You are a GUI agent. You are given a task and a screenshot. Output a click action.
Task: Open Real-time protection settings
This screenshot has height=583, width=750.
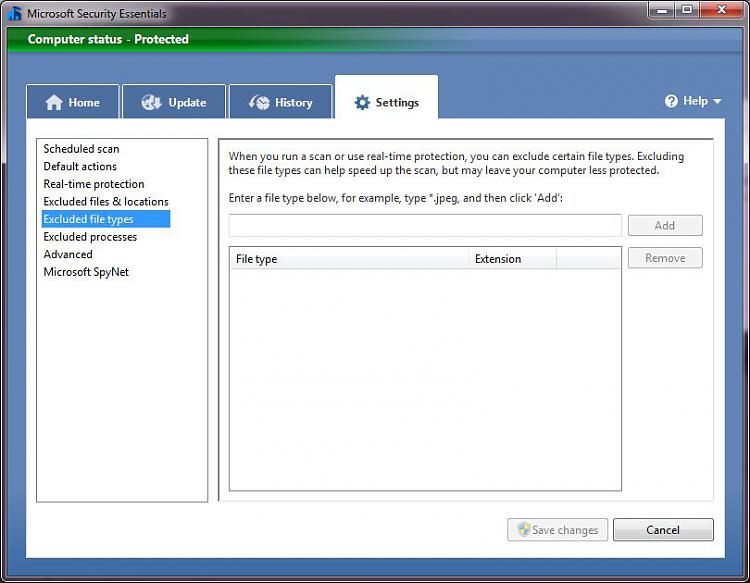coord(94,184)
